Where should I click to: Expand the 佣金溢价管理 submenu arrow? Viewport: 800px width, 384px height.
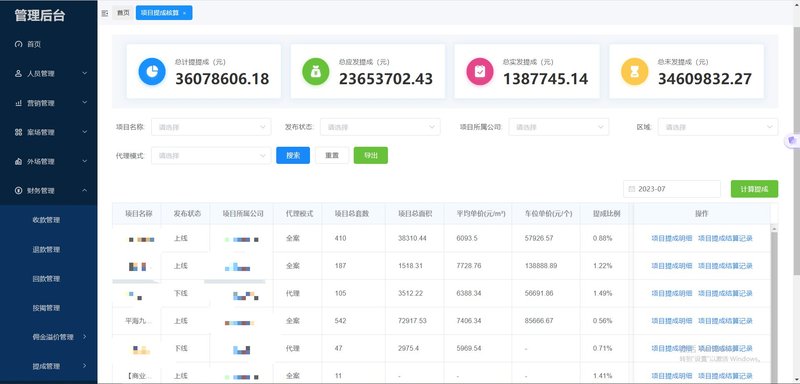[x=85, y=337]
